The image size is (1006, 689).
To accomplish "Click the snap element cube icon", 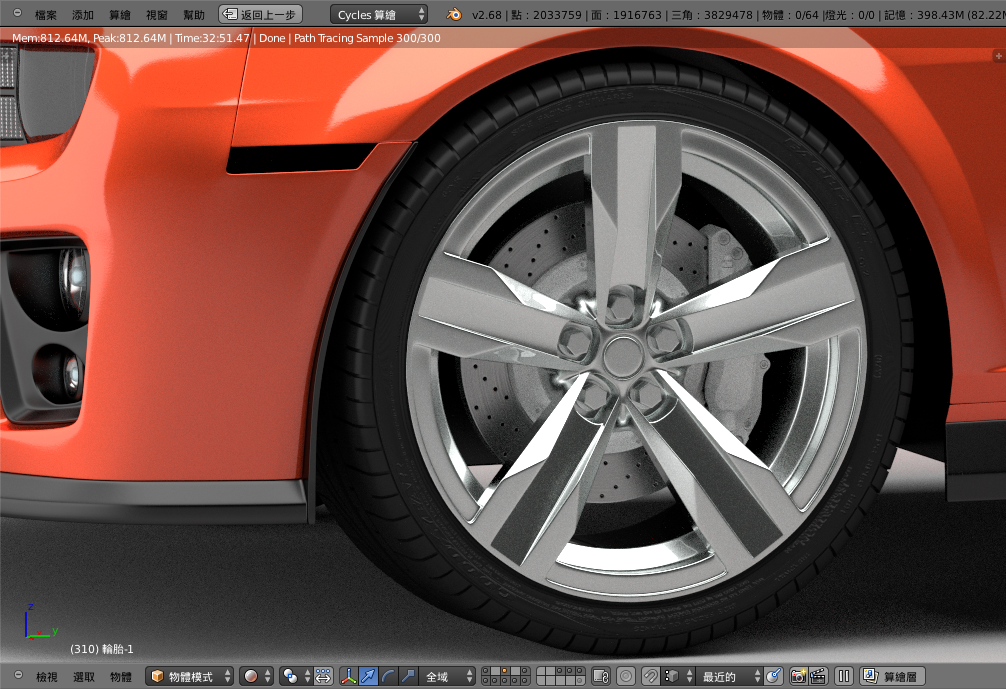I will [x=672, y=677].
